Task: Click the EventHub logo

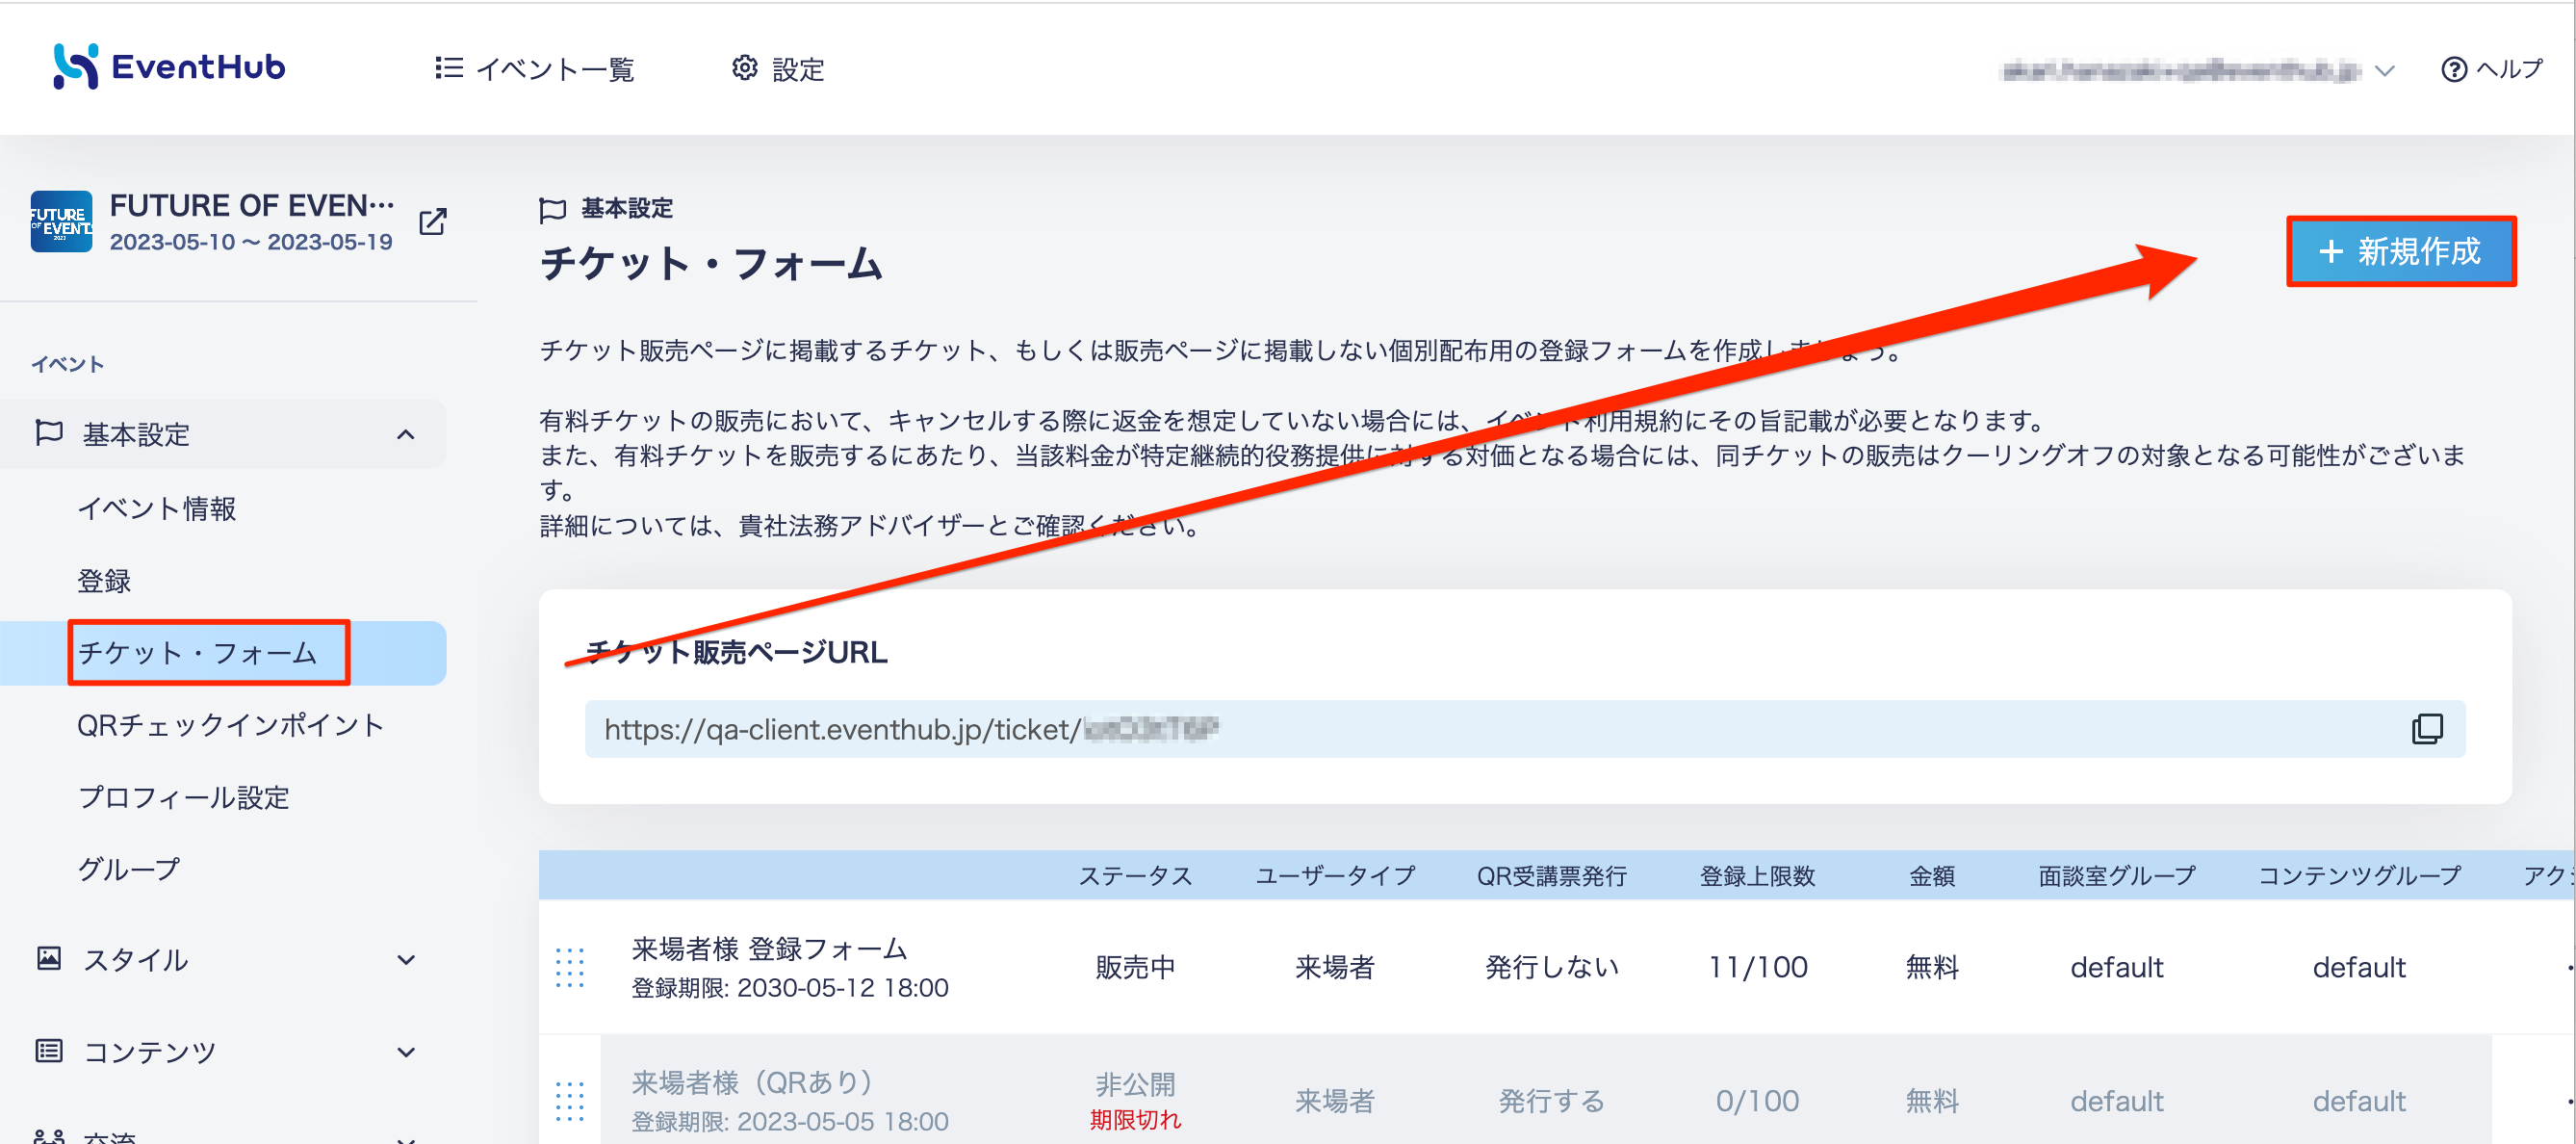Action: click(169, 67)
